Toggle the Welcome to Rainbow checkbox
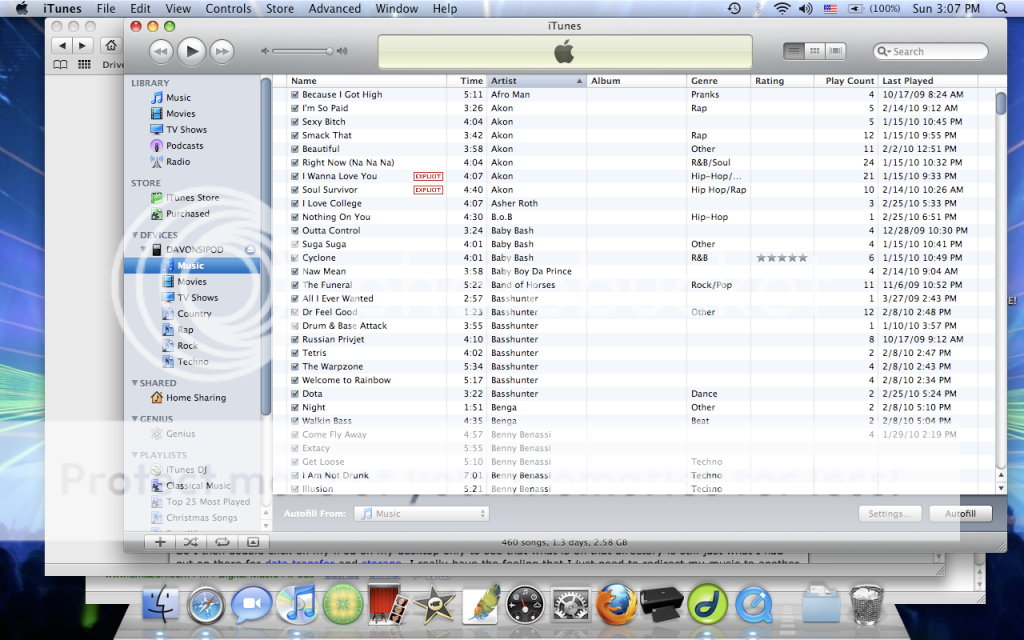 (x=295, y=380)
